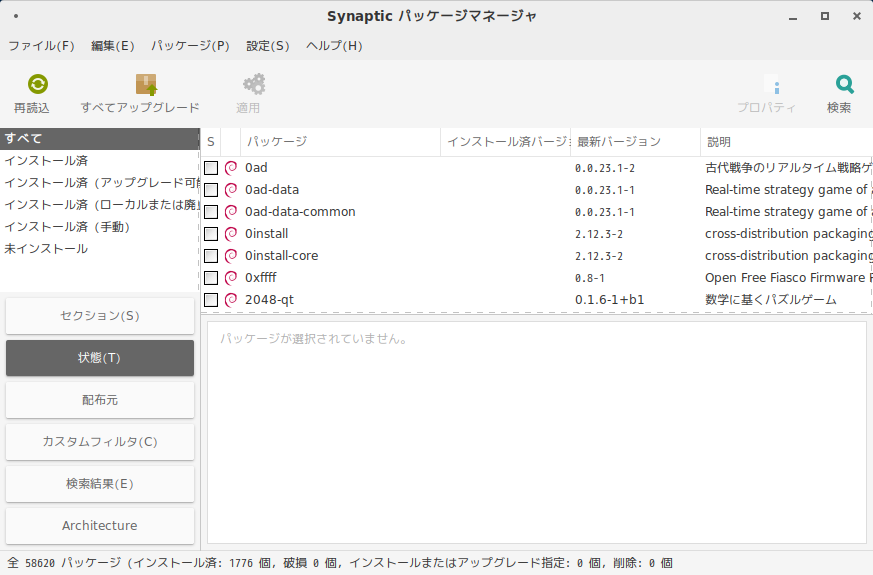This screenshot has width=873, height=575.
Task: Select 未インストール filter entry
Action: (100, 249)
